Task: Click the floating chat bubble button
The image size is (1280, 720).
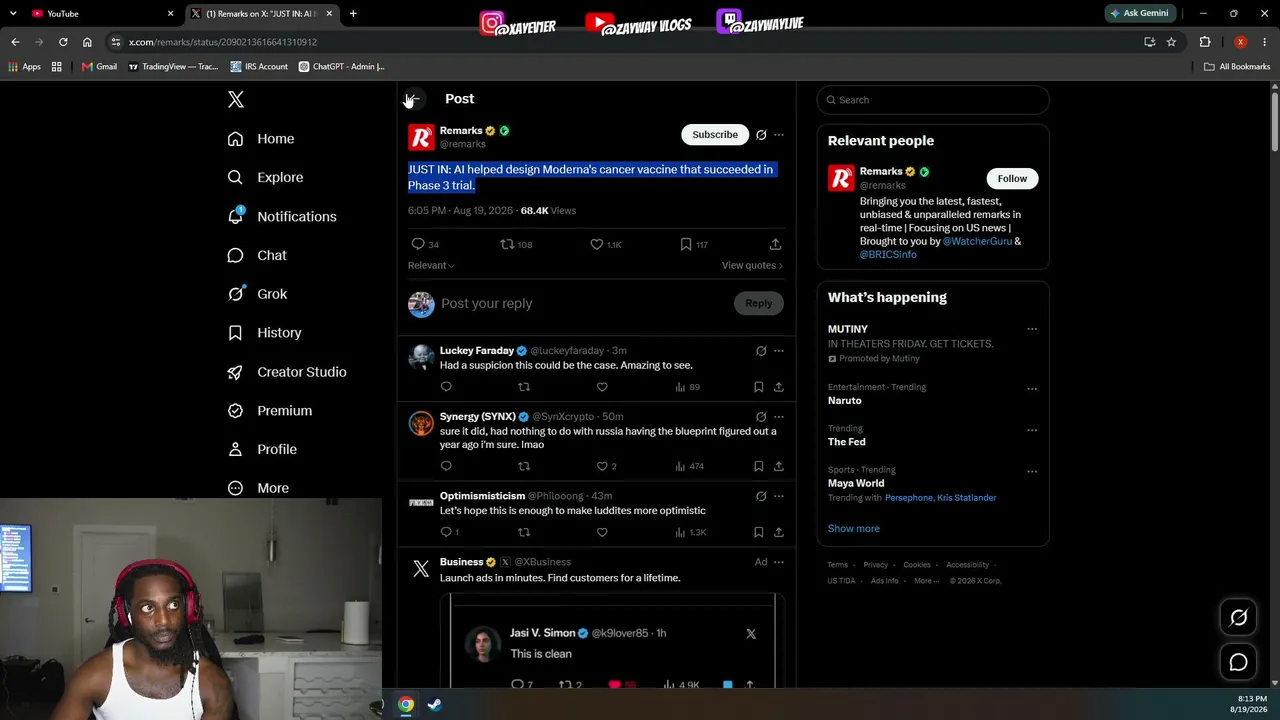Action: (x=1238, y=662)
